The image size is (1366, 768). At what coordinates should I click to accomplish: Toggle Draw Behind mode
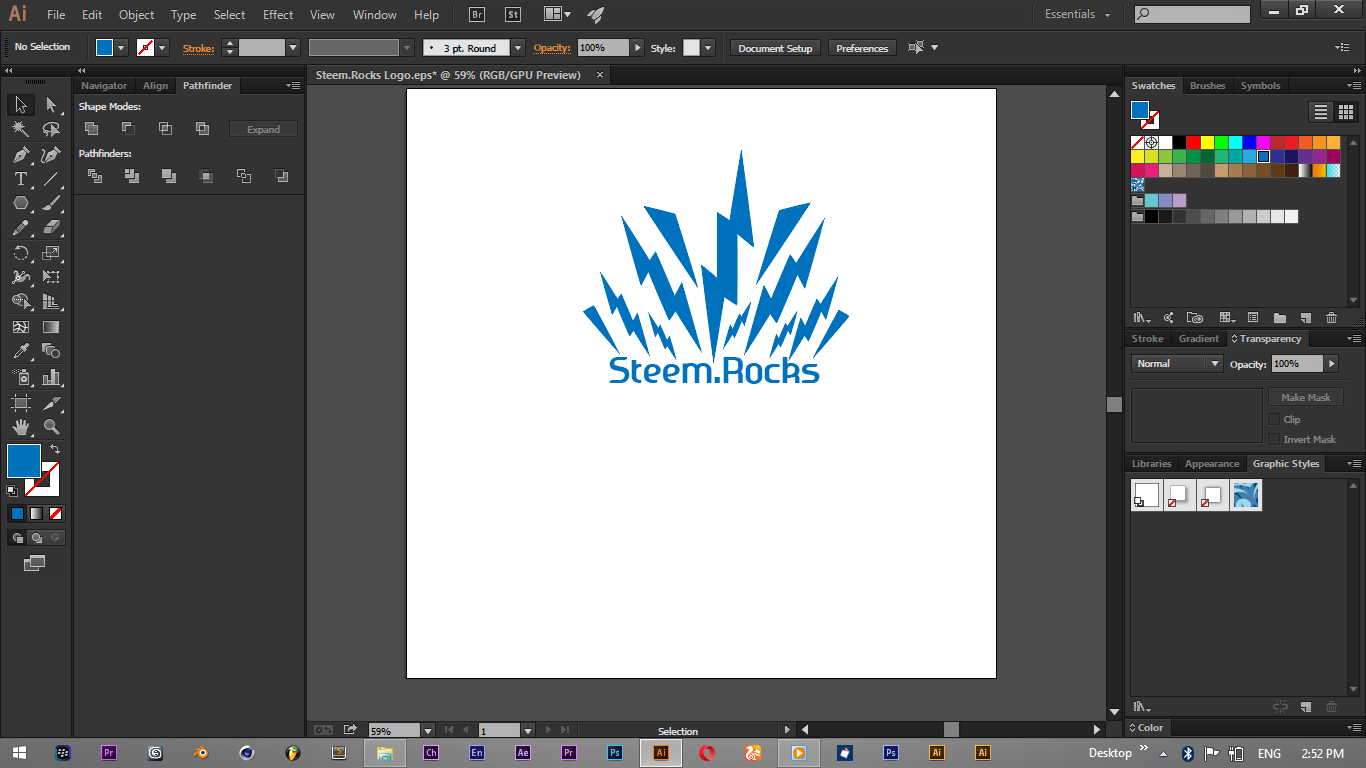point(36,538)
